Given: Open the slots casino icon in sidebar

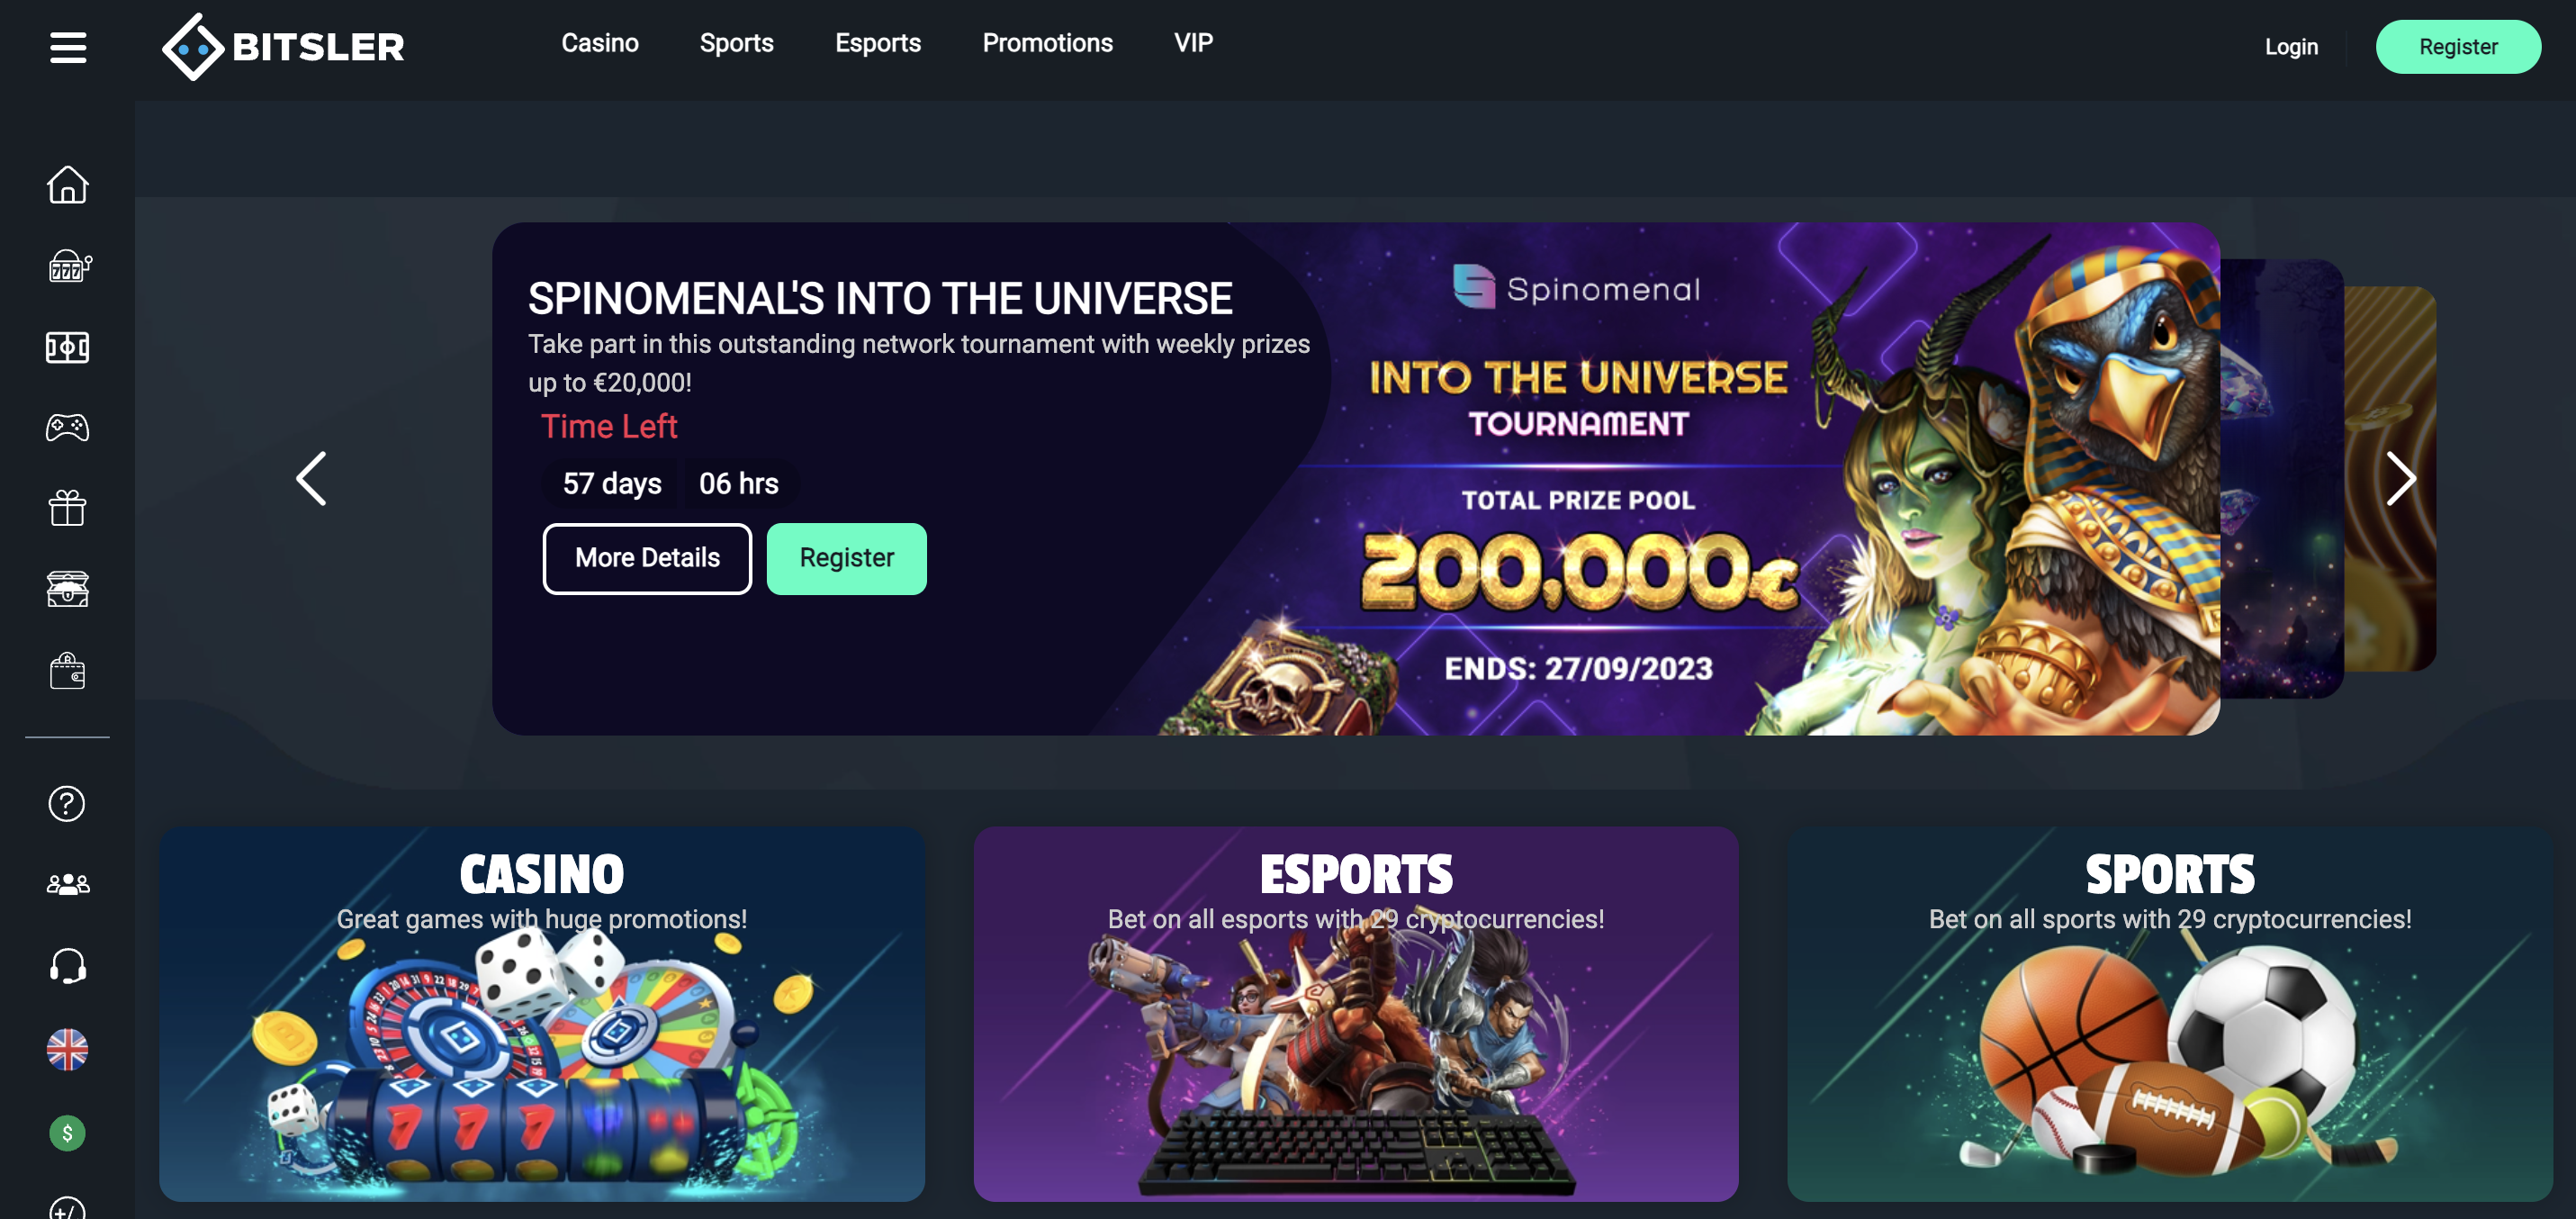Looking at the screenshot, I should (x=69, y=266).
